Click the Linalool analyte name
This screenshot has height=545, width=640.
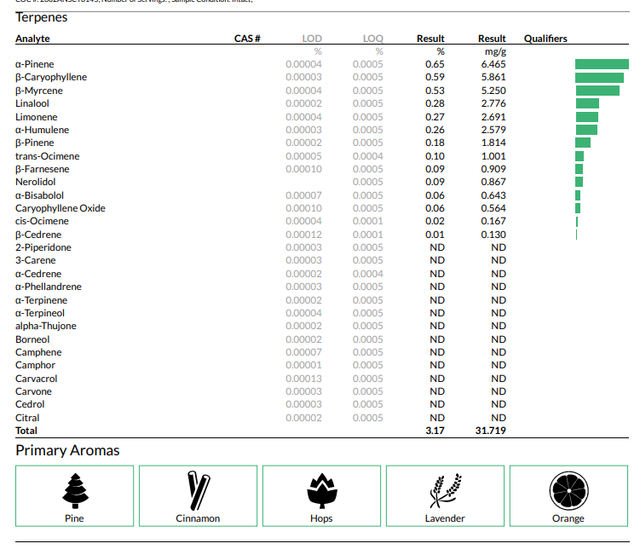(x=32, y=104)
